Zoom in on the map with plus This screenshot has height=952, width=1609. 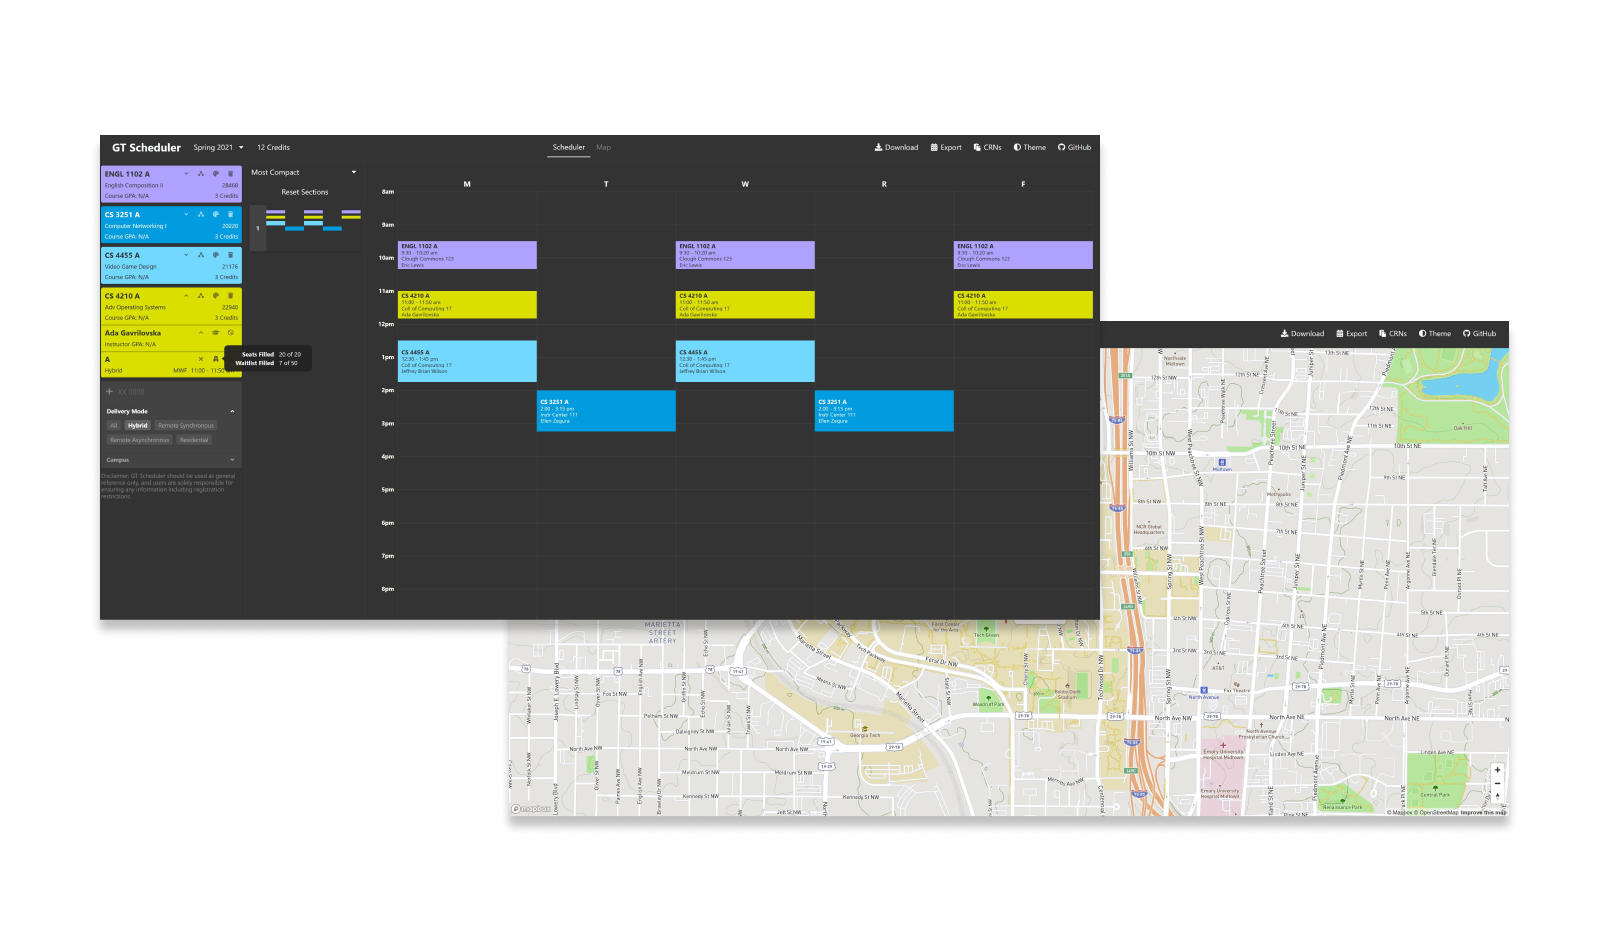click(1497, 770)
